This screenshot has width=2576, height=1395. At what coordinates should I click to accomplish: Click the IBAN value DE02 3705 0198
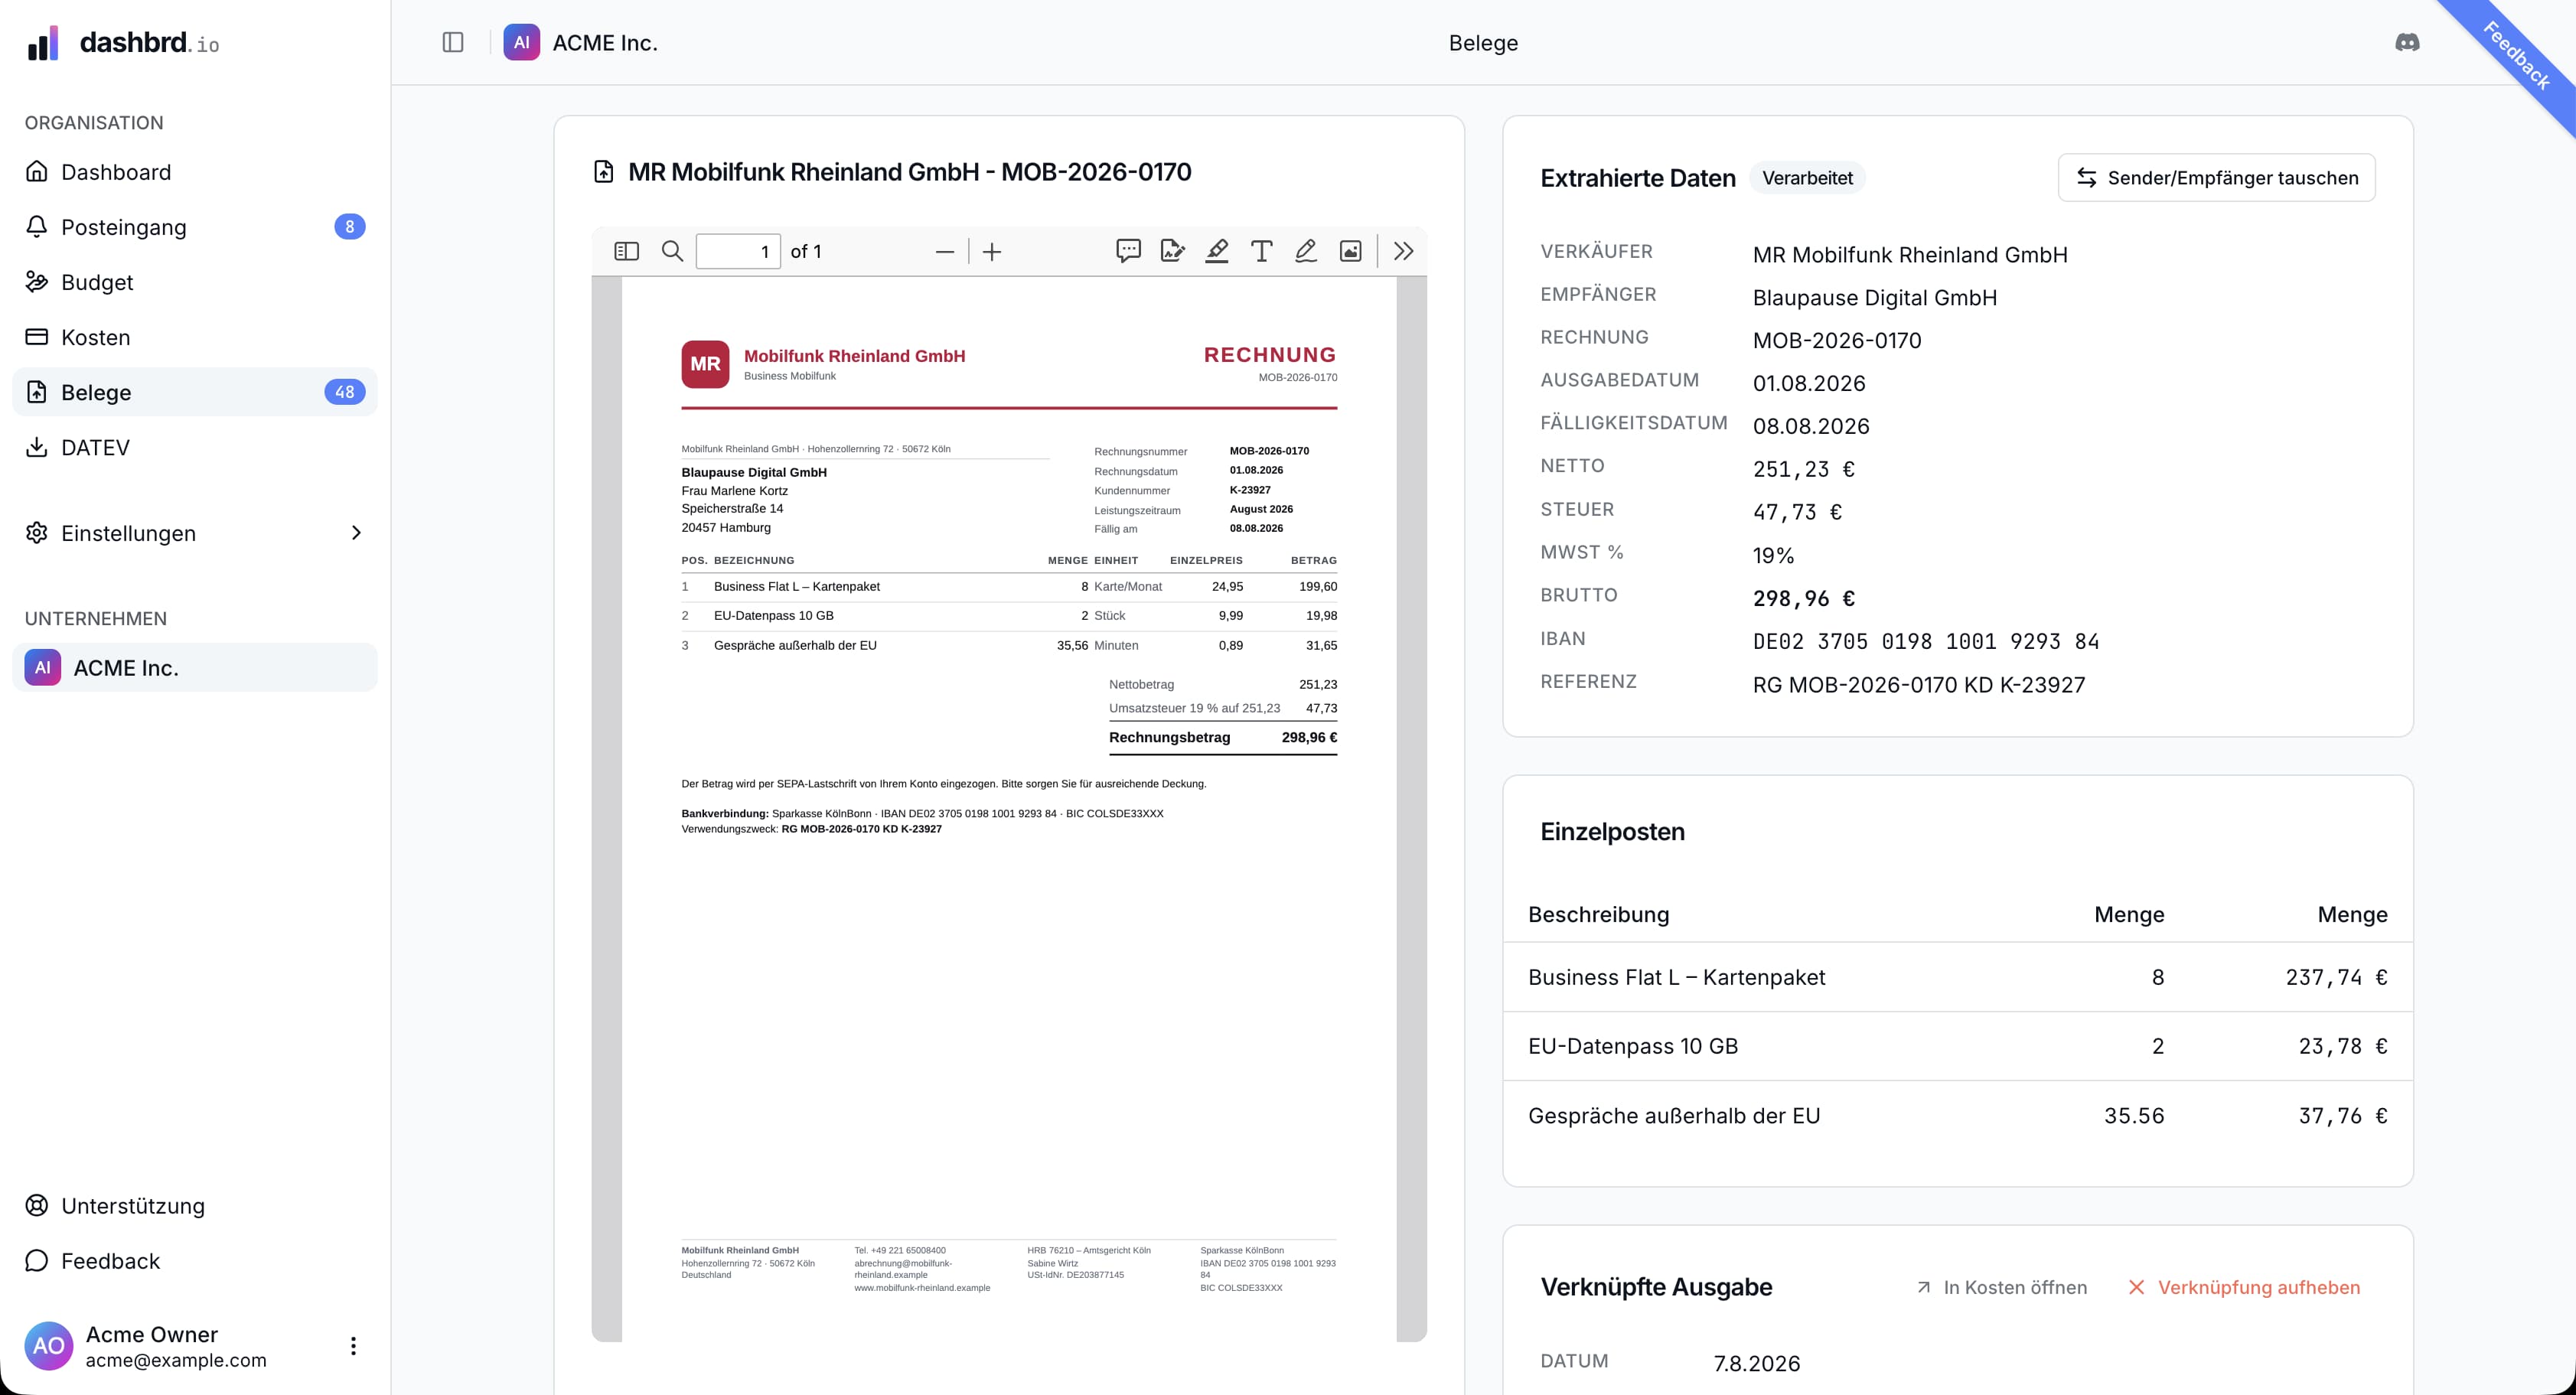(x=1926, y=641)
